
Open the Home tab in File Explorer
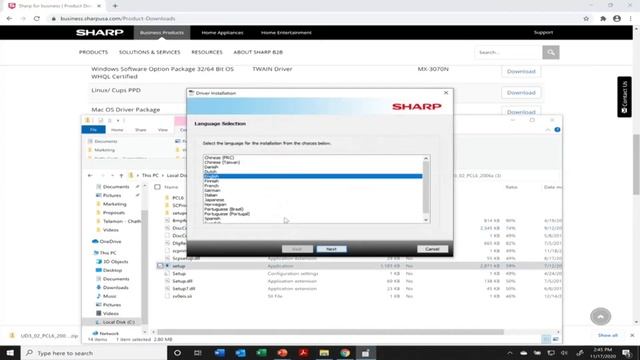[x=117, y=130]
